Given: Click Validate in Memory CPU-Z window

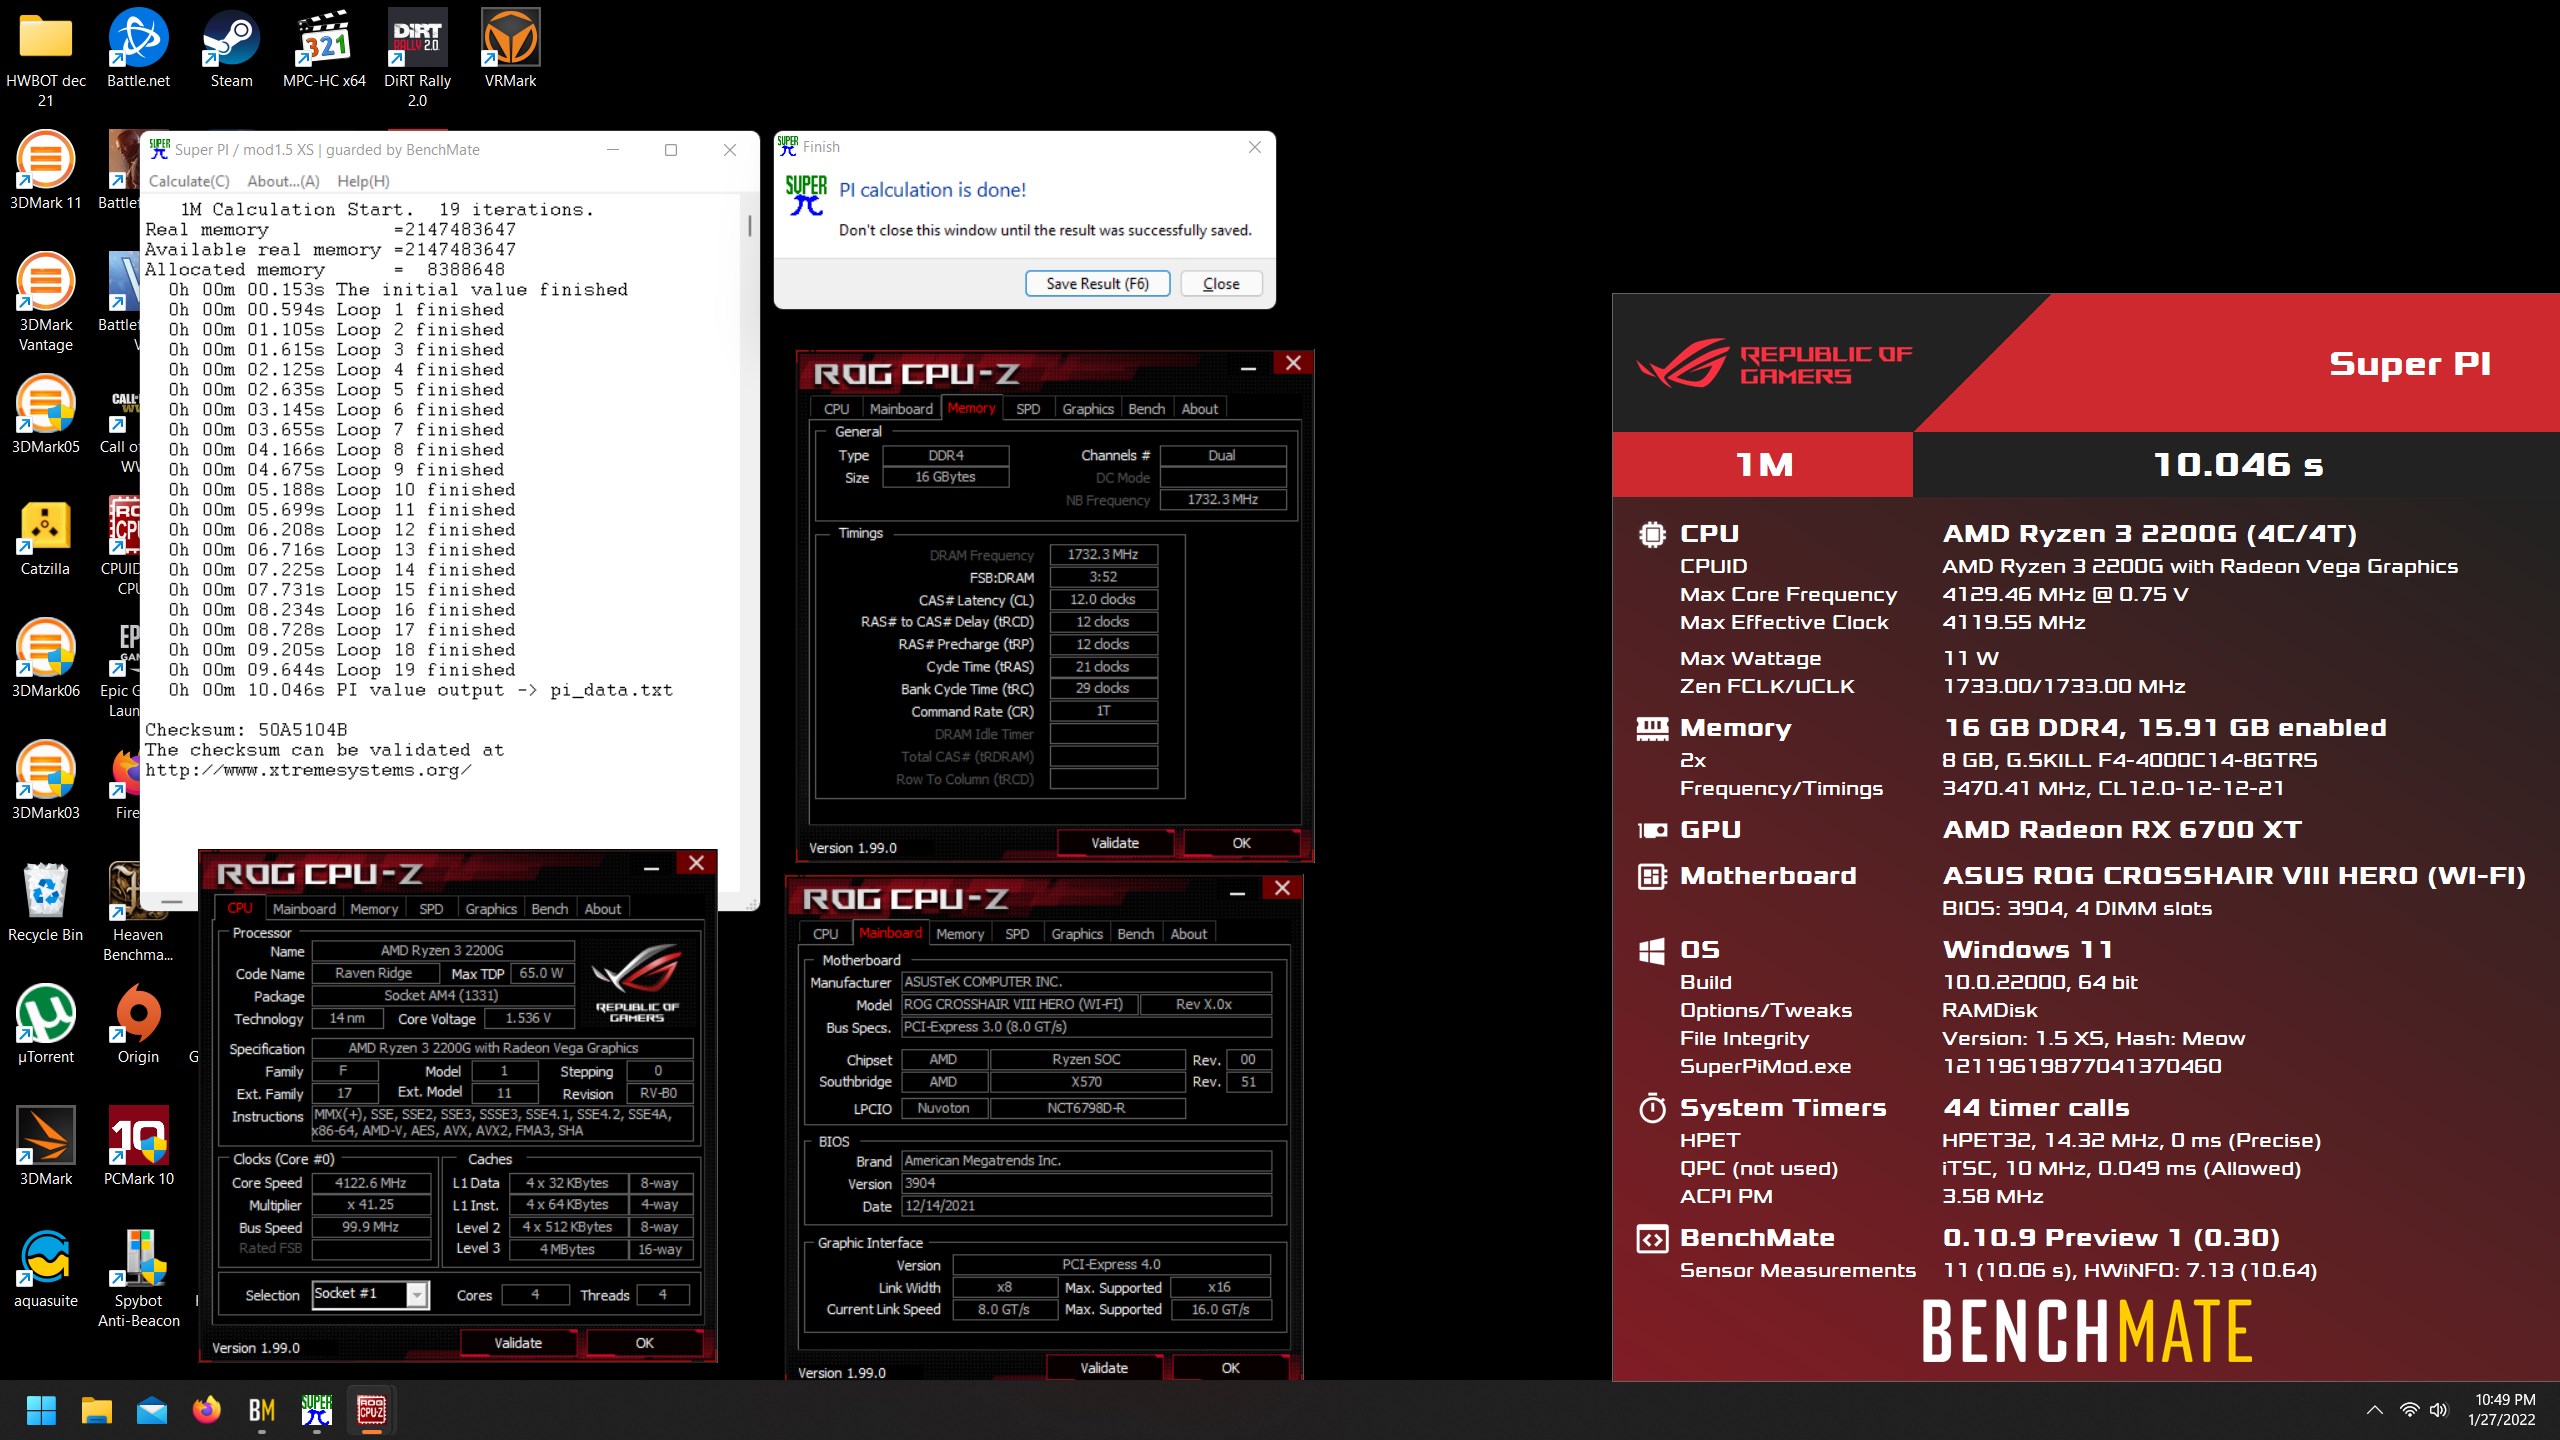Looking at the screenshot, I should click(x=1115, y=843).
